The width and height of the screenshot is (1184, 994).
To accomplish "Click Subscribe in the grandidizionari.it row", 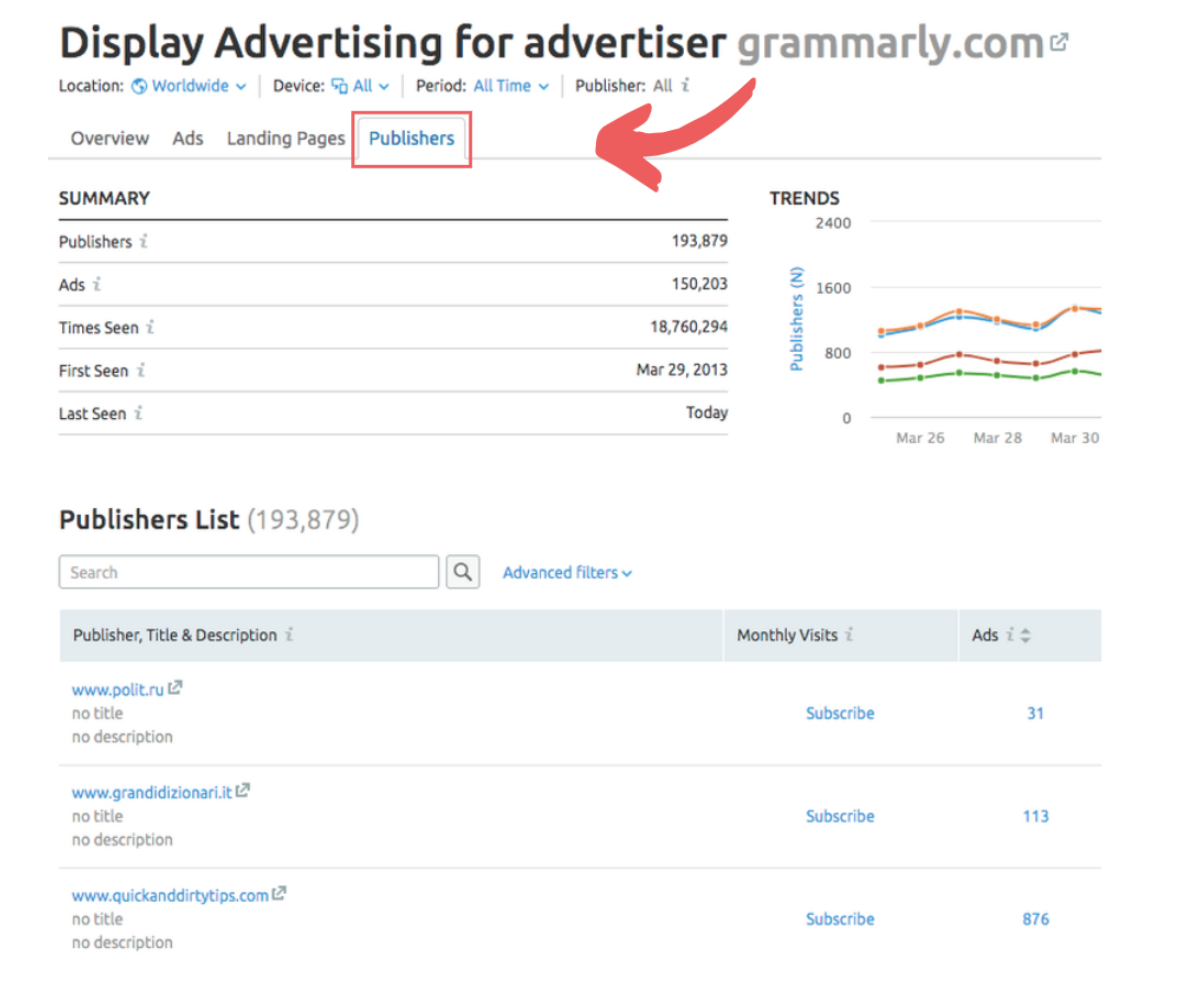I will (840, 816).
